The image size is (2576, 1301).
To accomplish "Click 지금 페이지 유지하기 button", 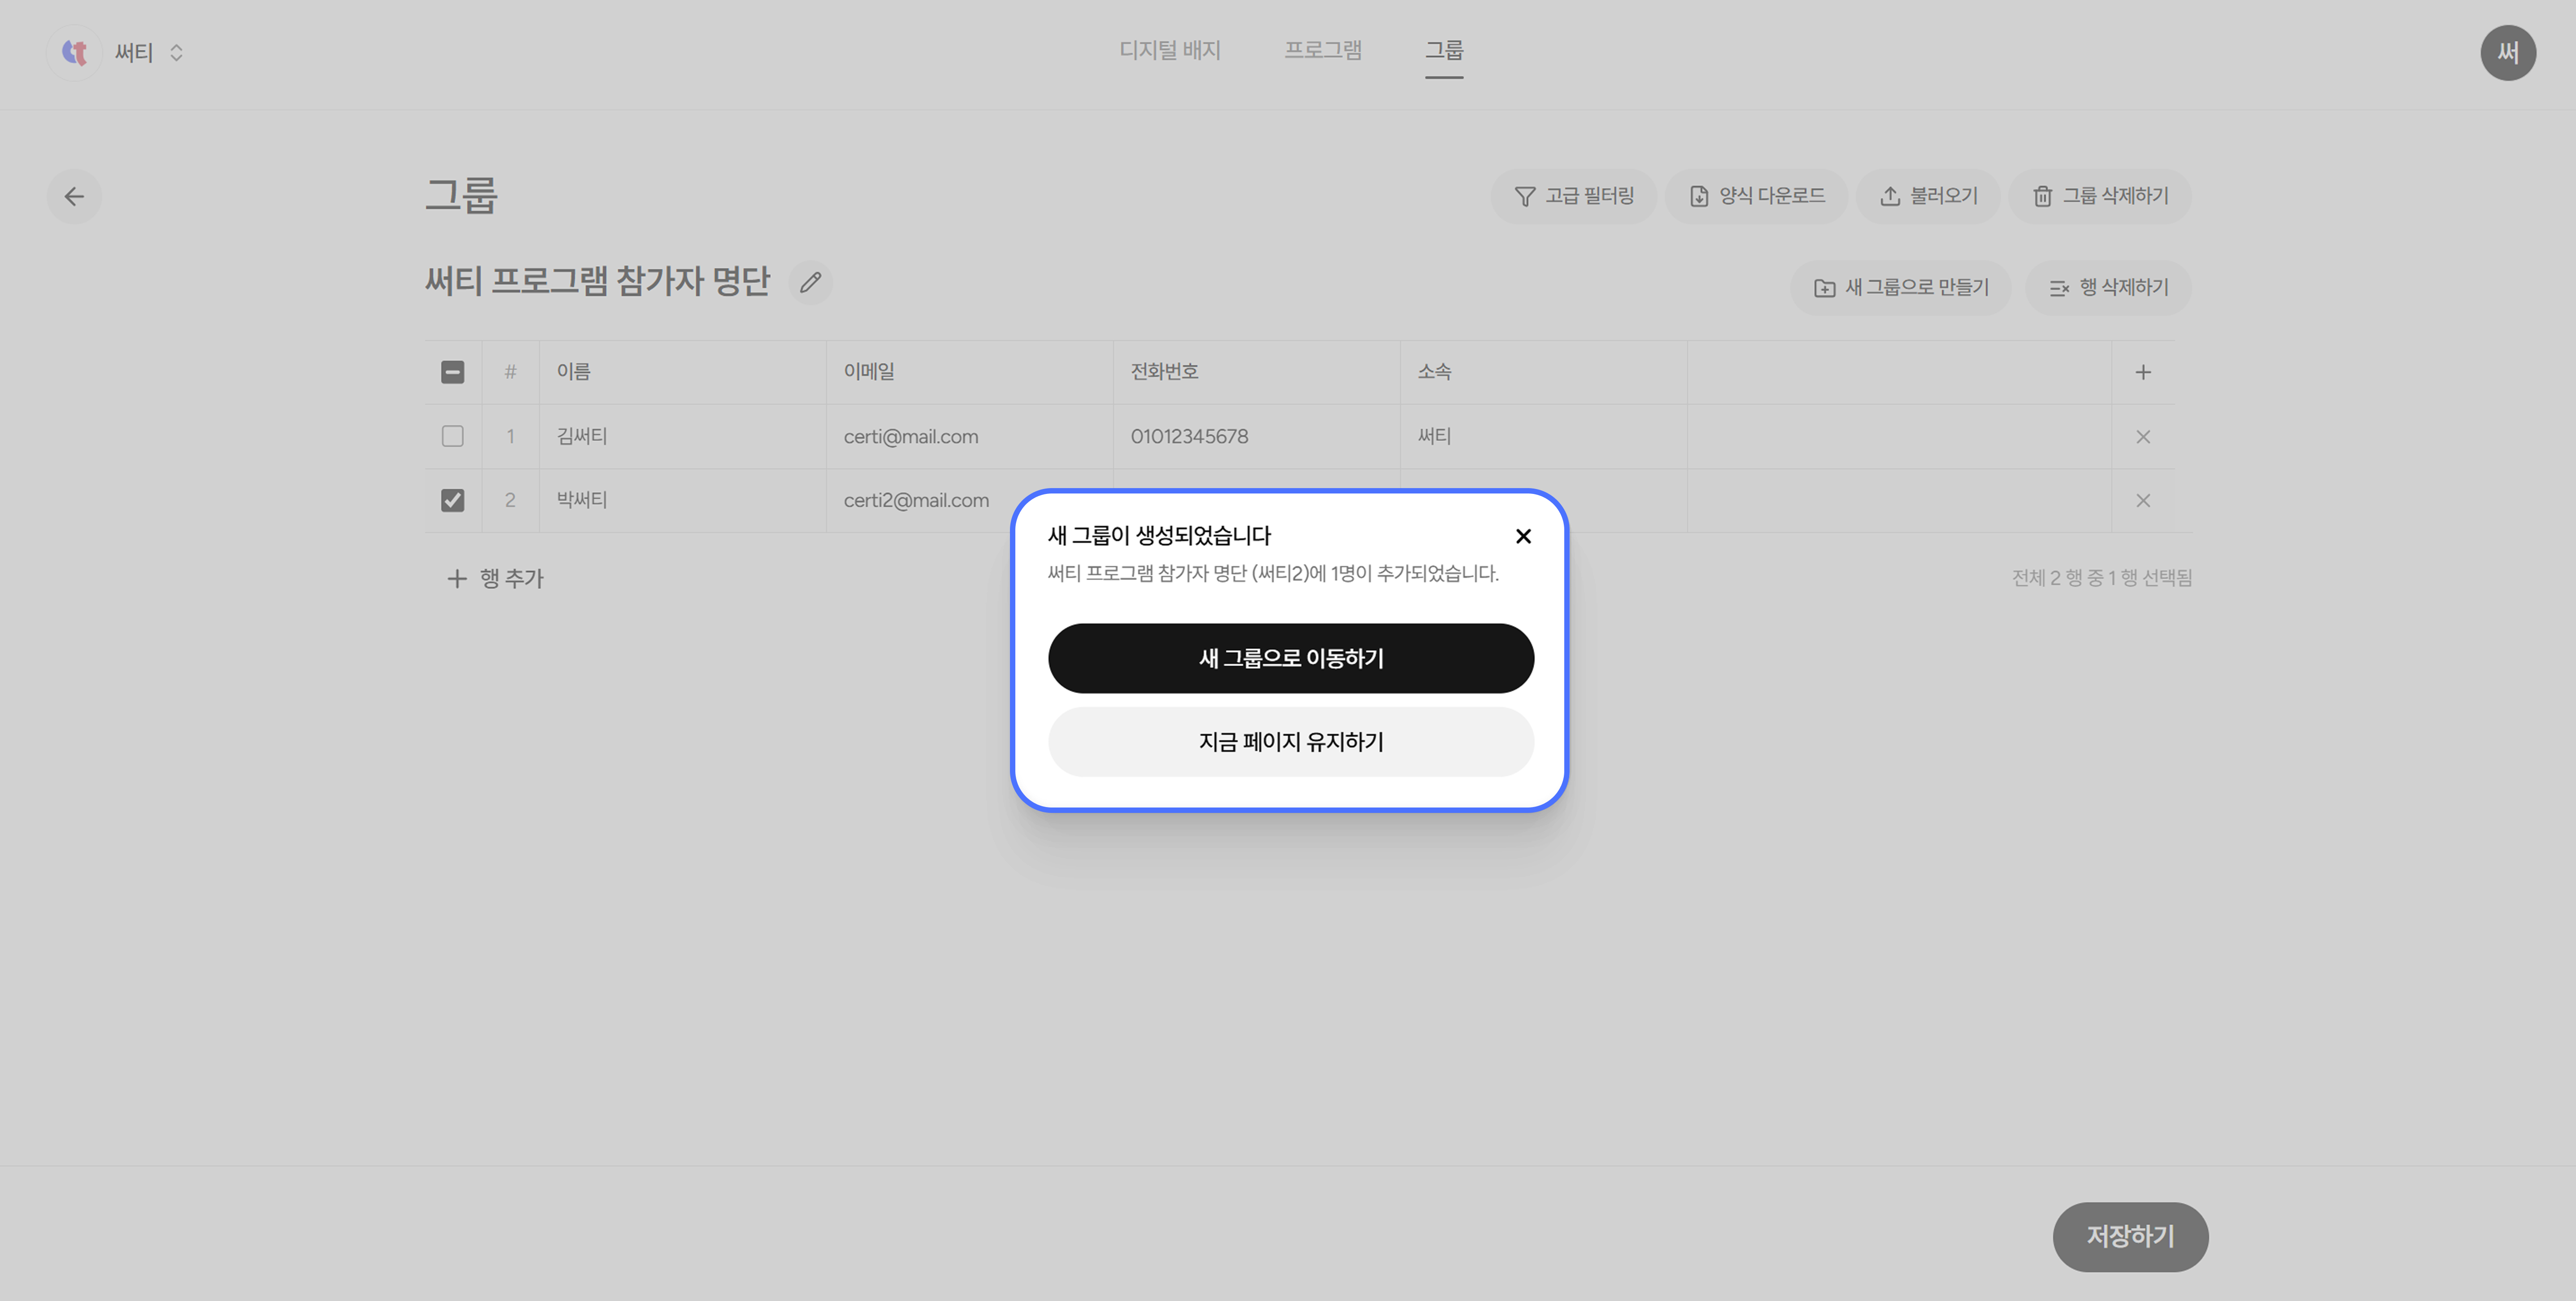I will (1291, 742).
